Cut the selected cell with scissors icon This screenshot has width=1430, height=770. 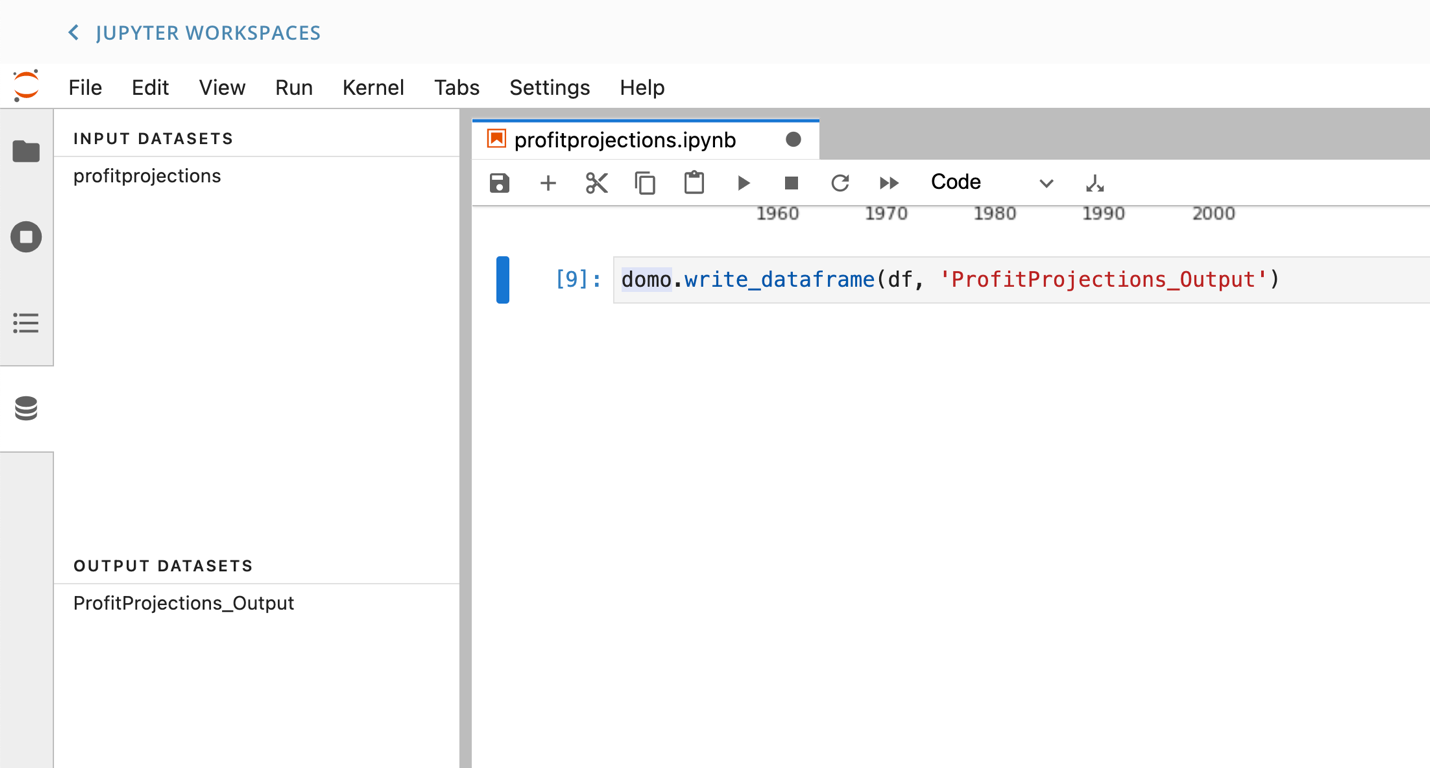coord(597,183)
